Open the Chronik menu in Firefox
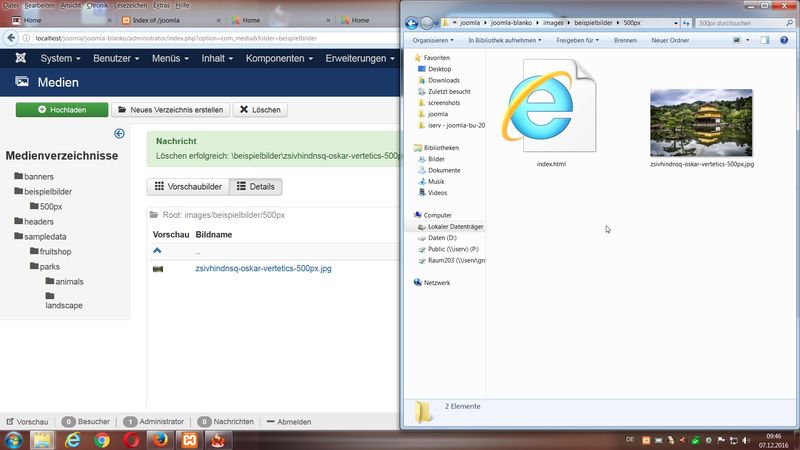 (x=97, y=5)
